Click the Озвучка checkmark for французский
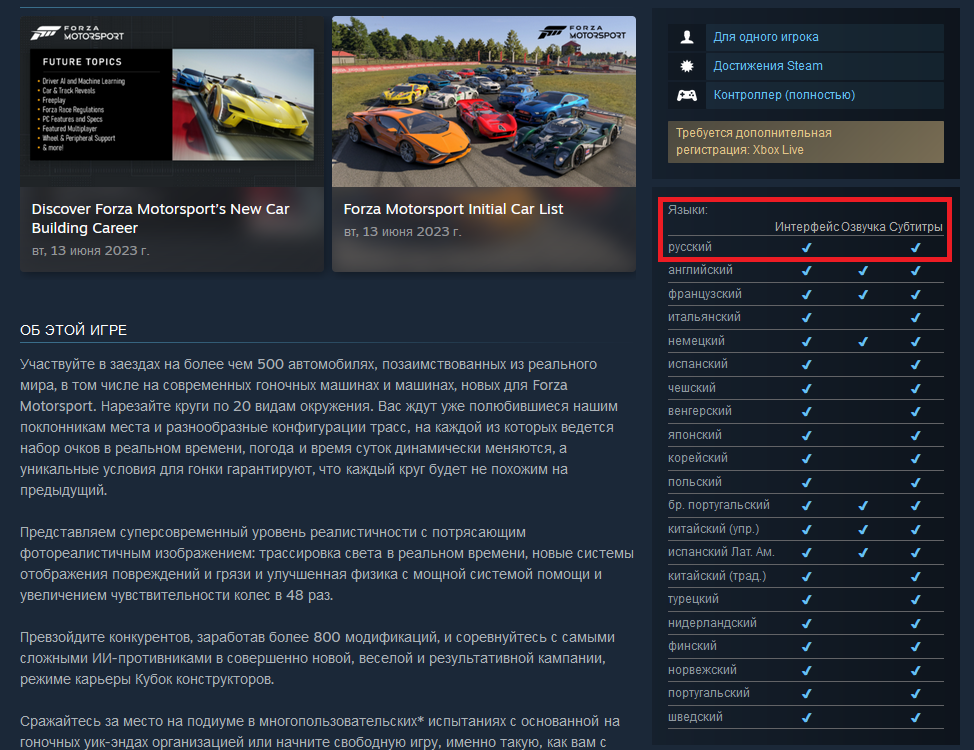The height and width of the screenshot is (750, 974). point(863,295)
